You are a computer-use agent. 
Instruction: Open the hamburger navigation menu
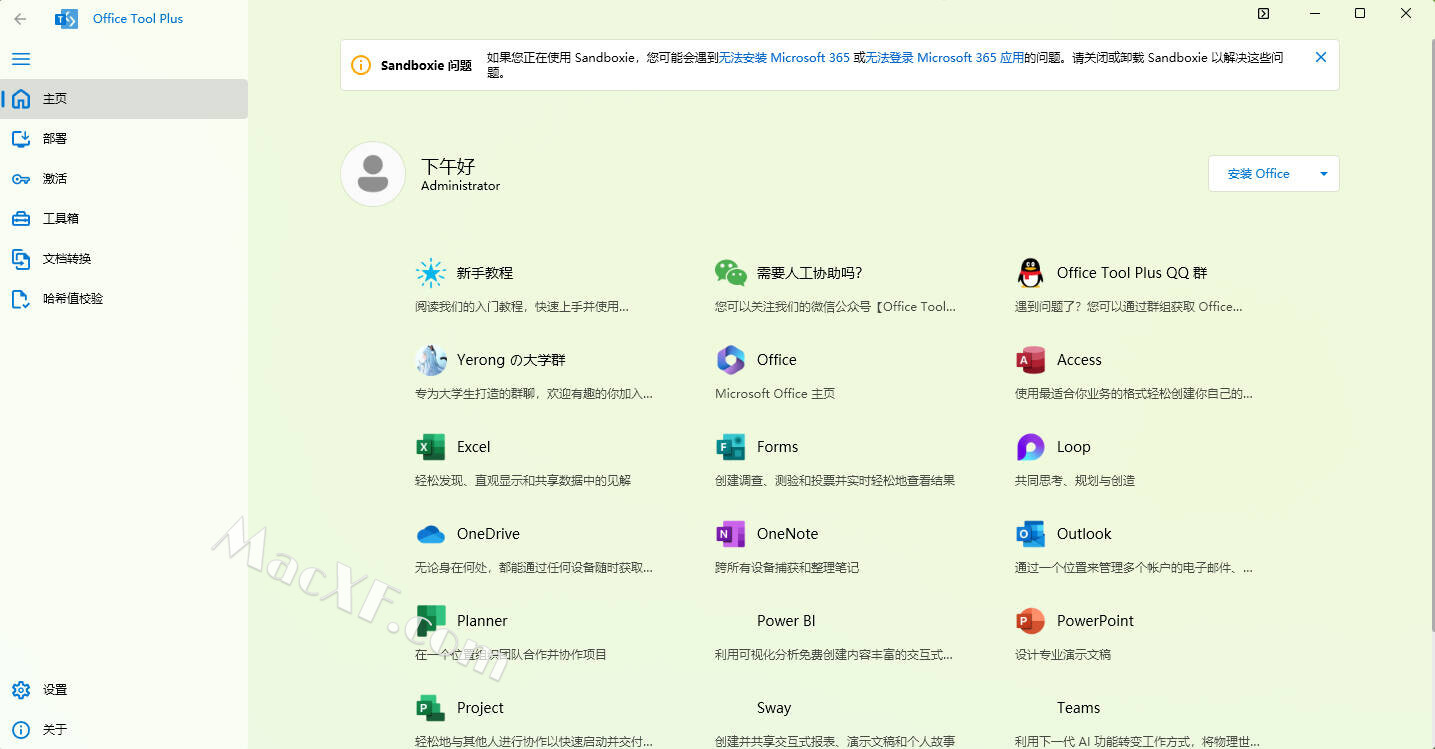pos(21,59)
